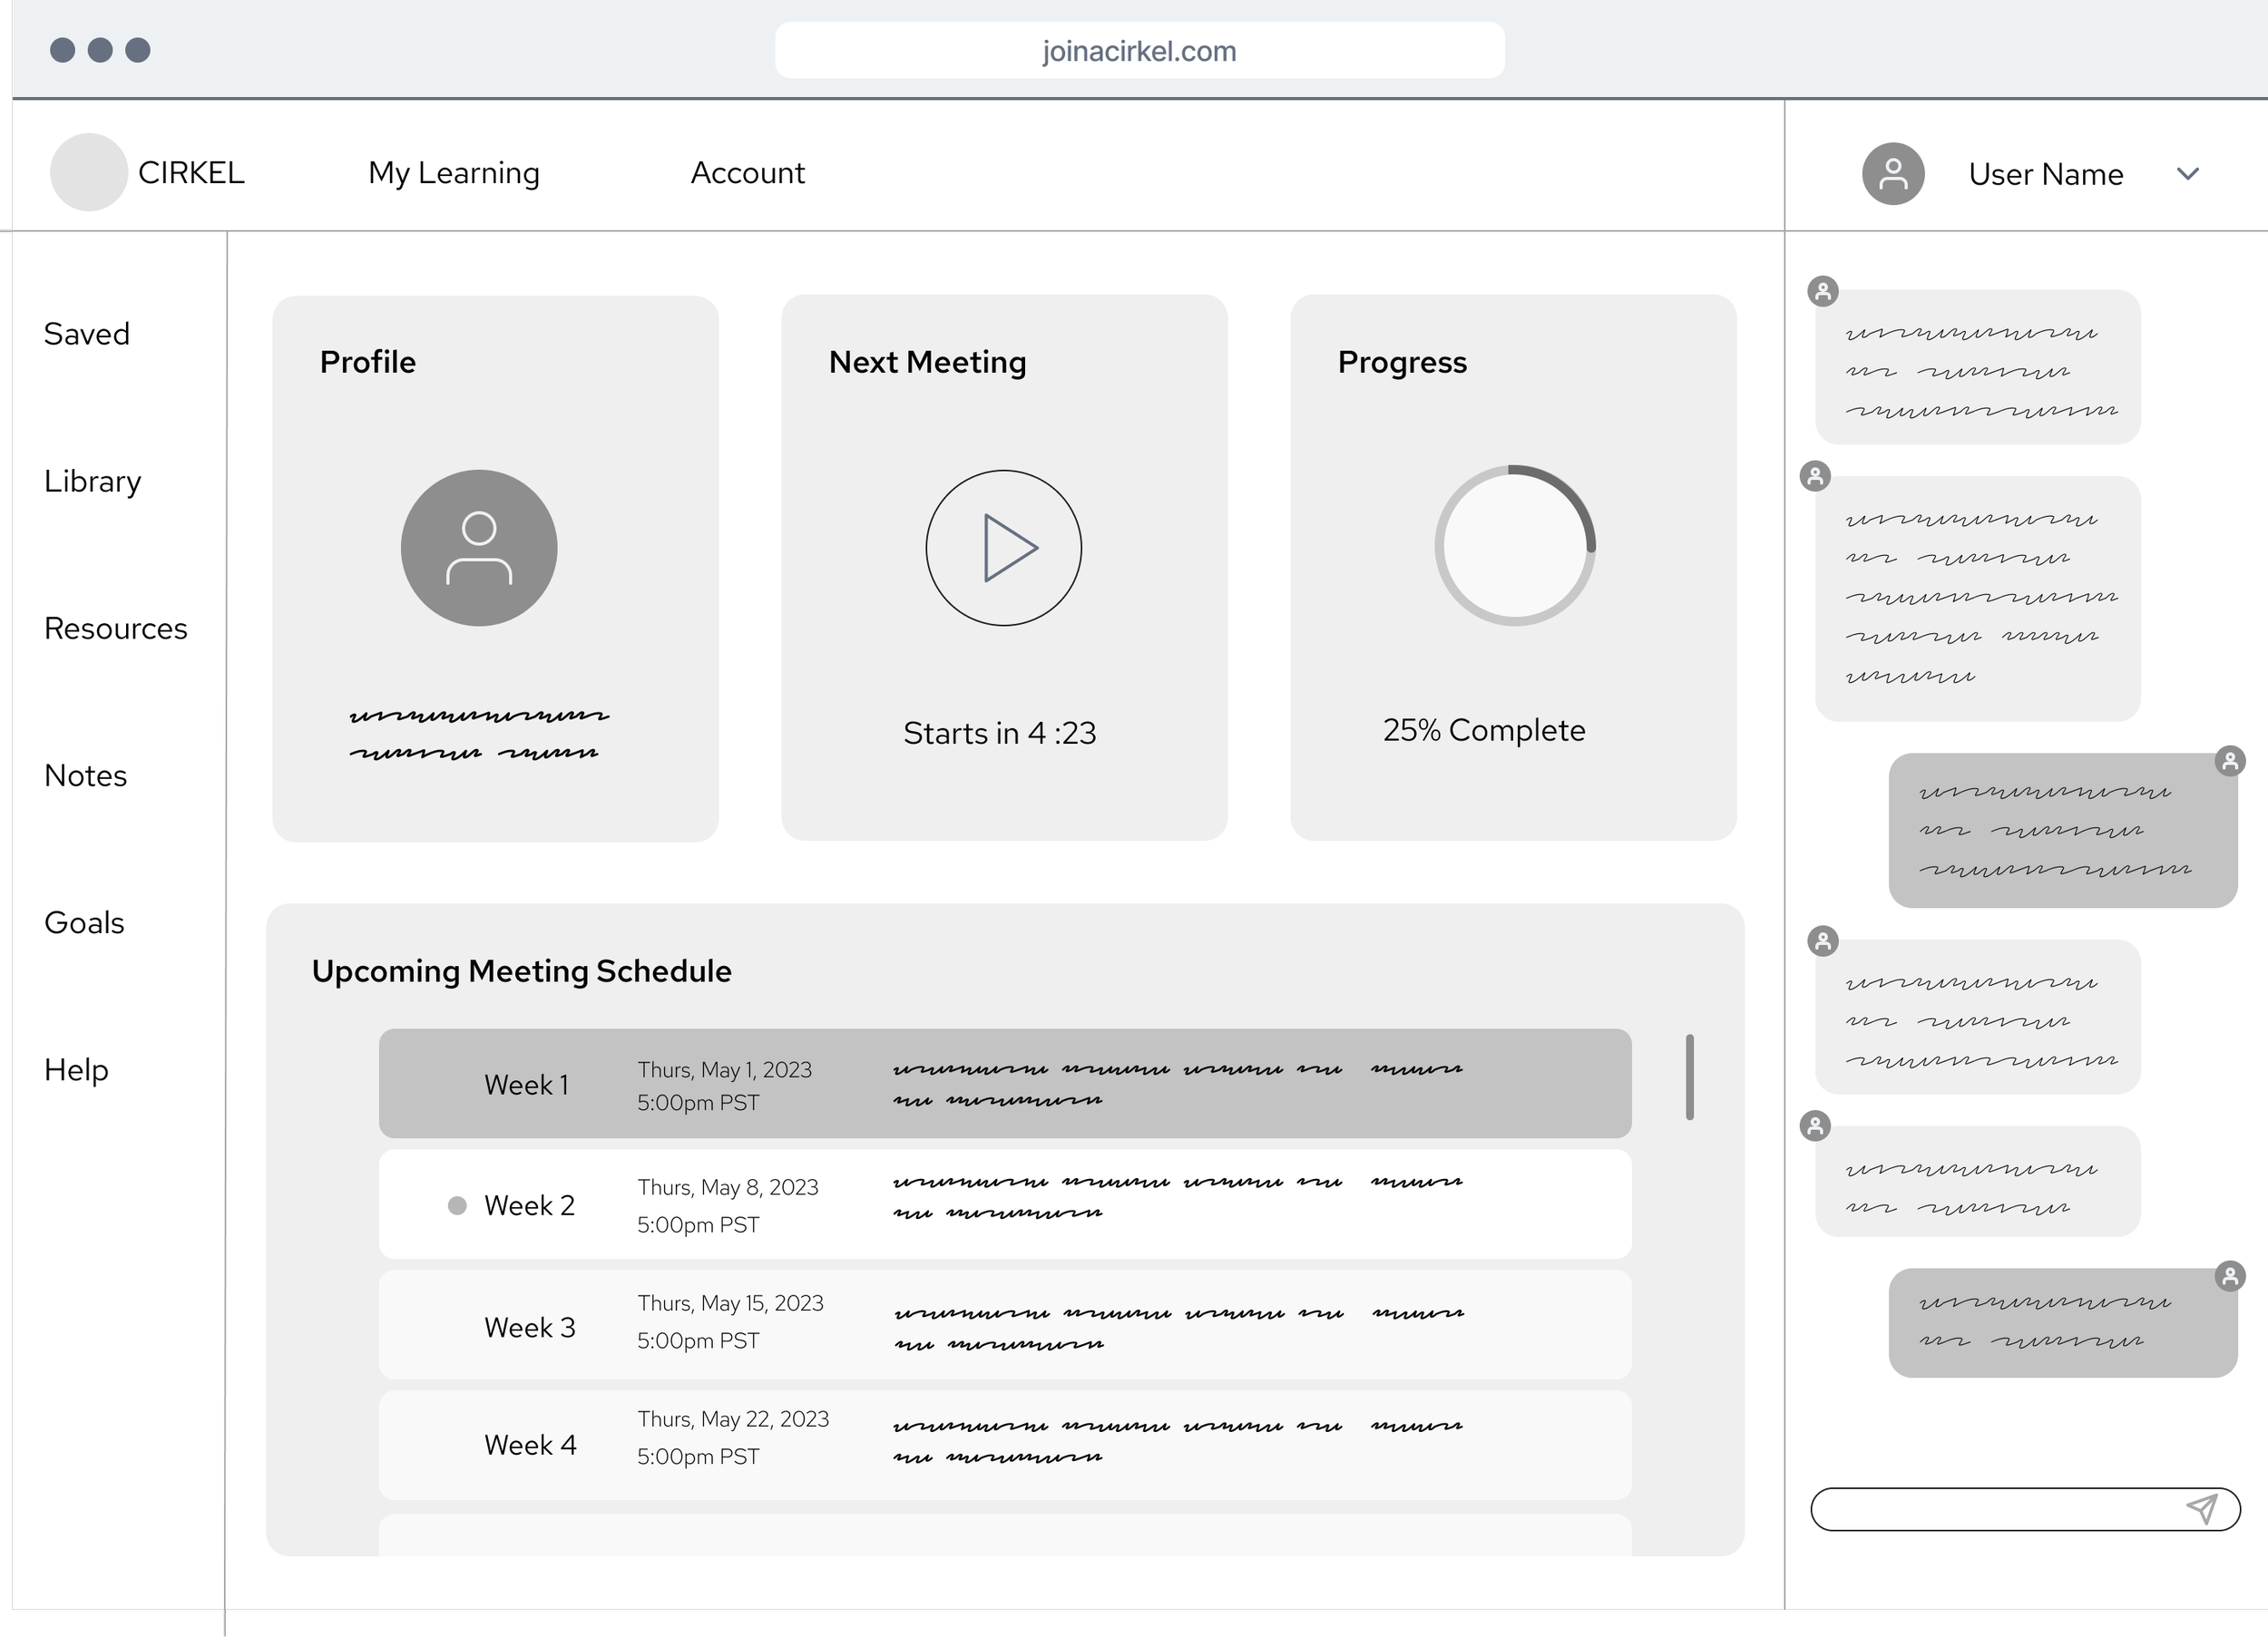Click the header user avatar icon
Image resolution: width=2268 pixels, height=1637 pixels.
point(1892,174)
